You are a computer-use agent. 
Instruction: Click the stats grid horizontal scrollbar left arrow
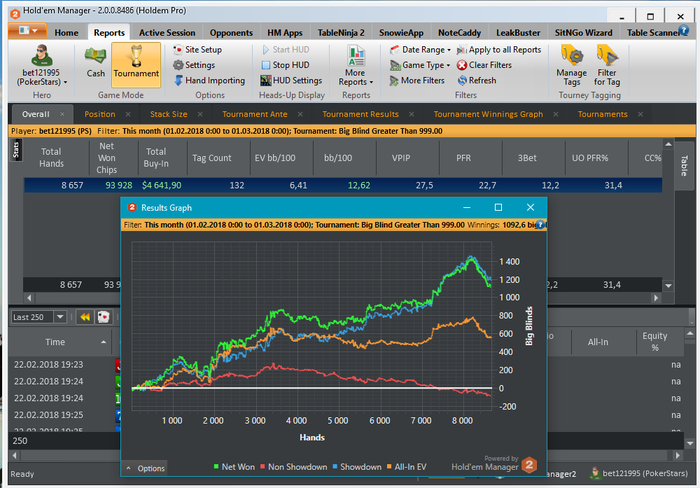(x=29, y=298)
